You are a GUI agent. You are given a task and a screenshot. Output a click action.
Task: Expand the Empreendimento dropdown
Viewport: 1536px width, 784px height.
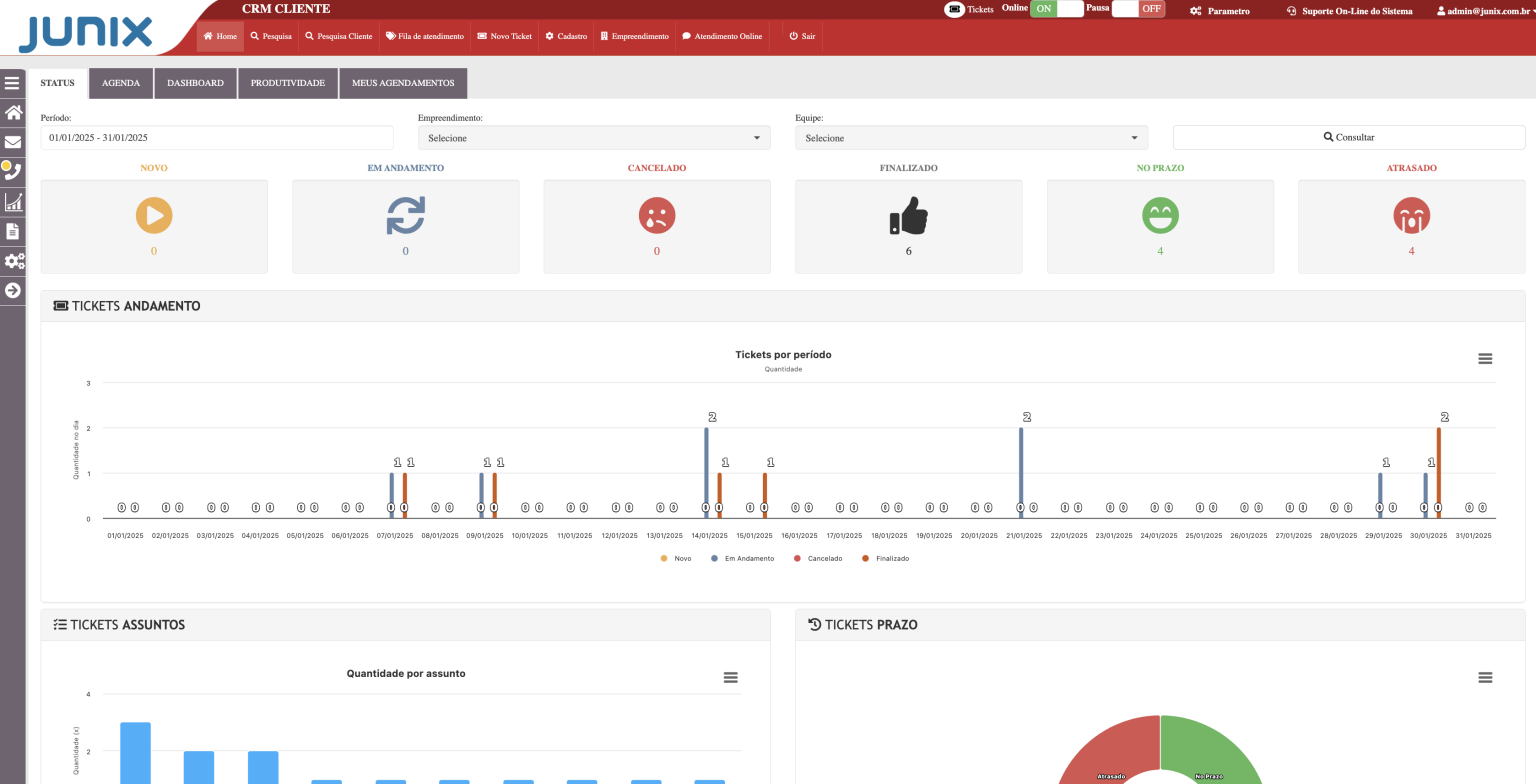594,138
